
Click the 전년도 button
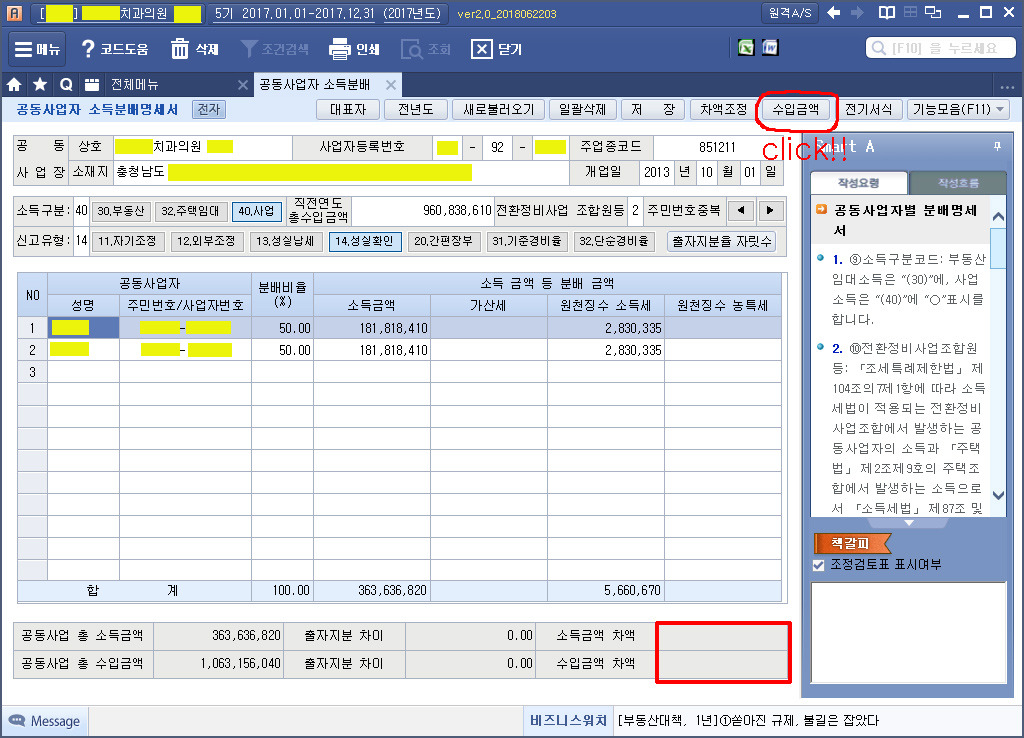(x=416, y=110)
